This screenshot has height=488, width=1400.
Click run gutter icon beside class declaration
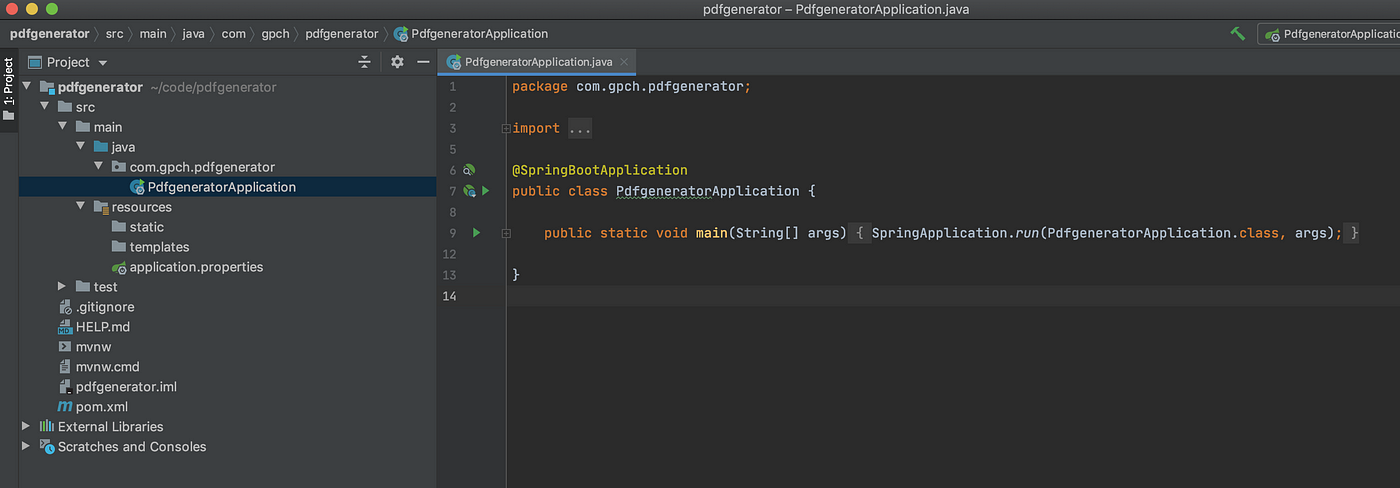(x=486, y=190)
